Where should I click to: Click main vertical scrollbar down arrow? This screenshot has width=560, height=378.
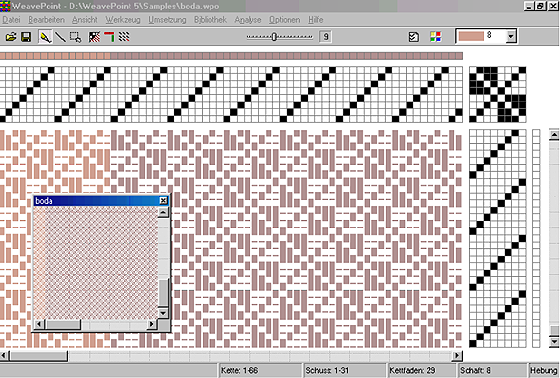click(554, 342)
